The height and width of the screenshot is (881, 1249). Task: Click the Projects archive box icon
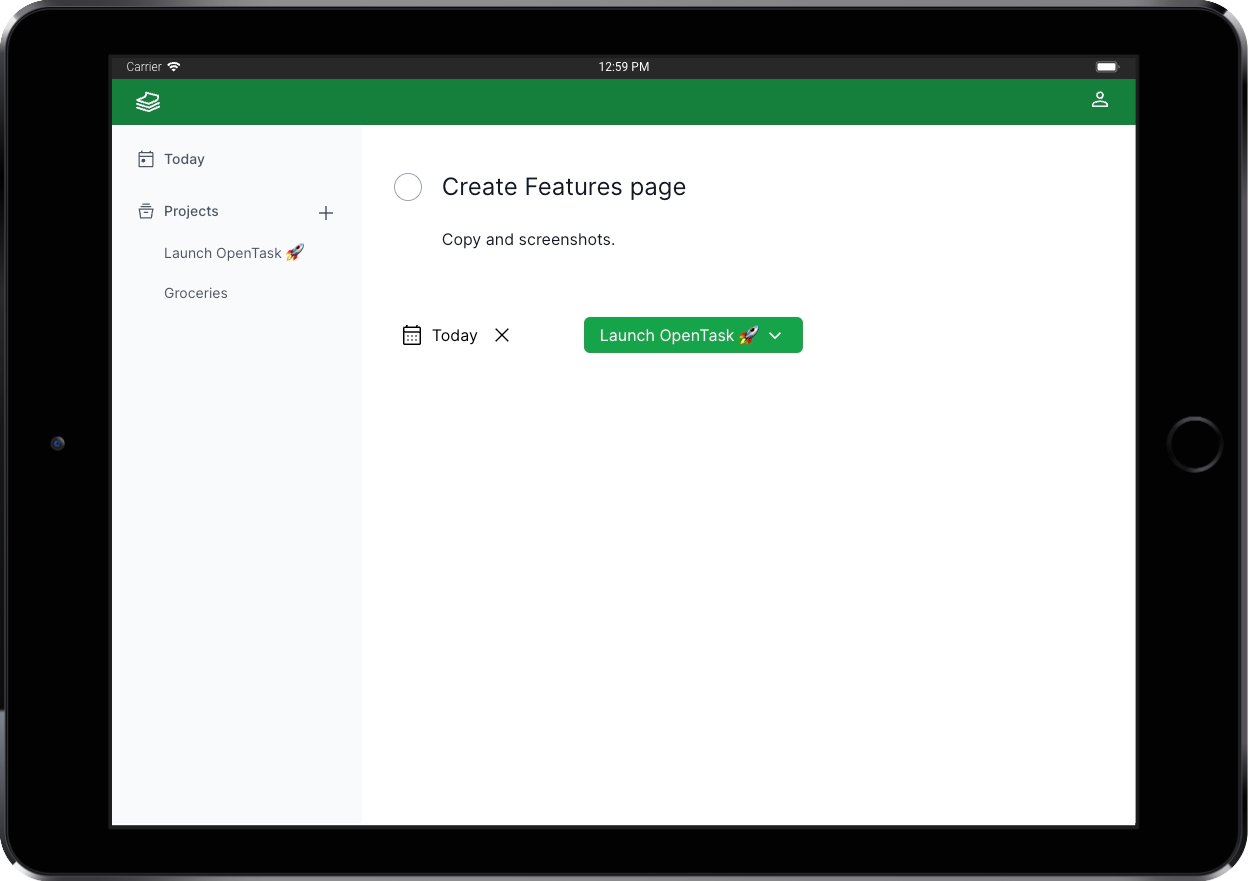(x=144, y=211)
